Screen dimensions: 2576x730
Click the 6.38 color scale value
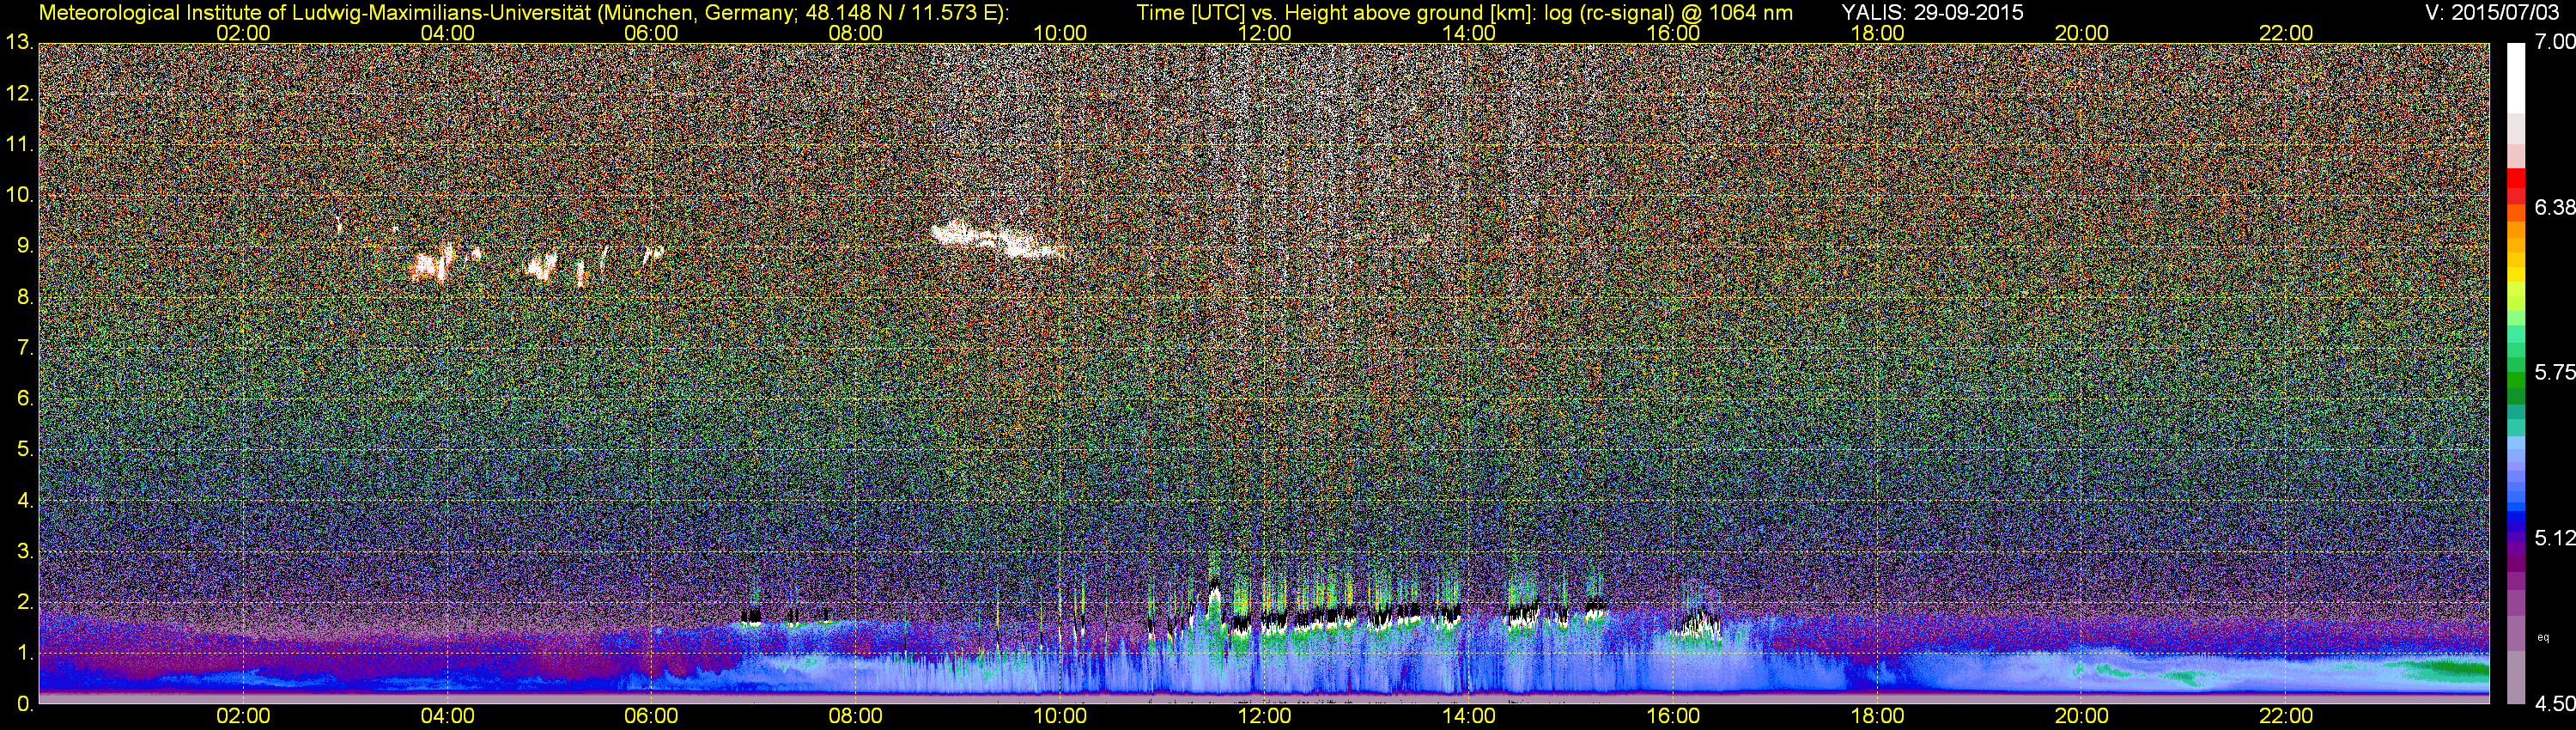coord(2555,207)
